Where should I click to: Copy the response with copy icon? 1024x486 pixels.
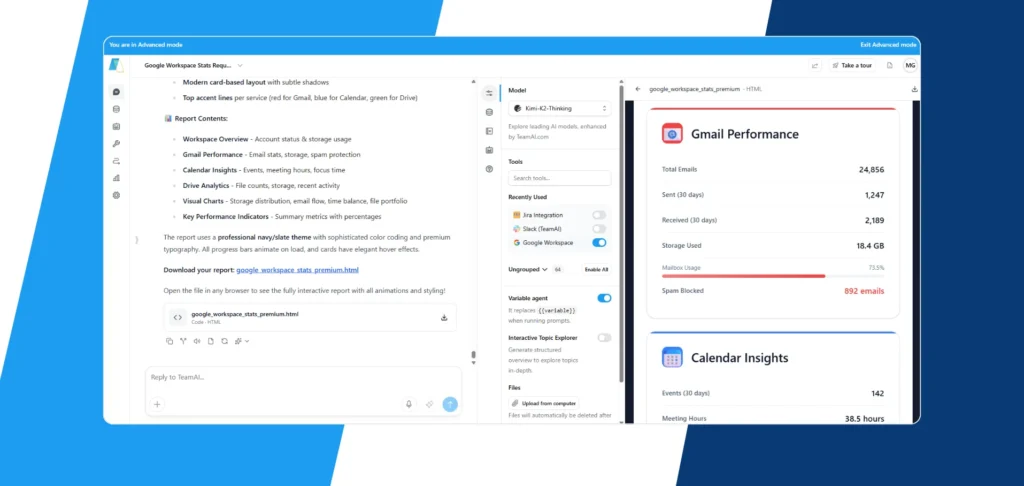pyautogui.click(x=169, y=341)
